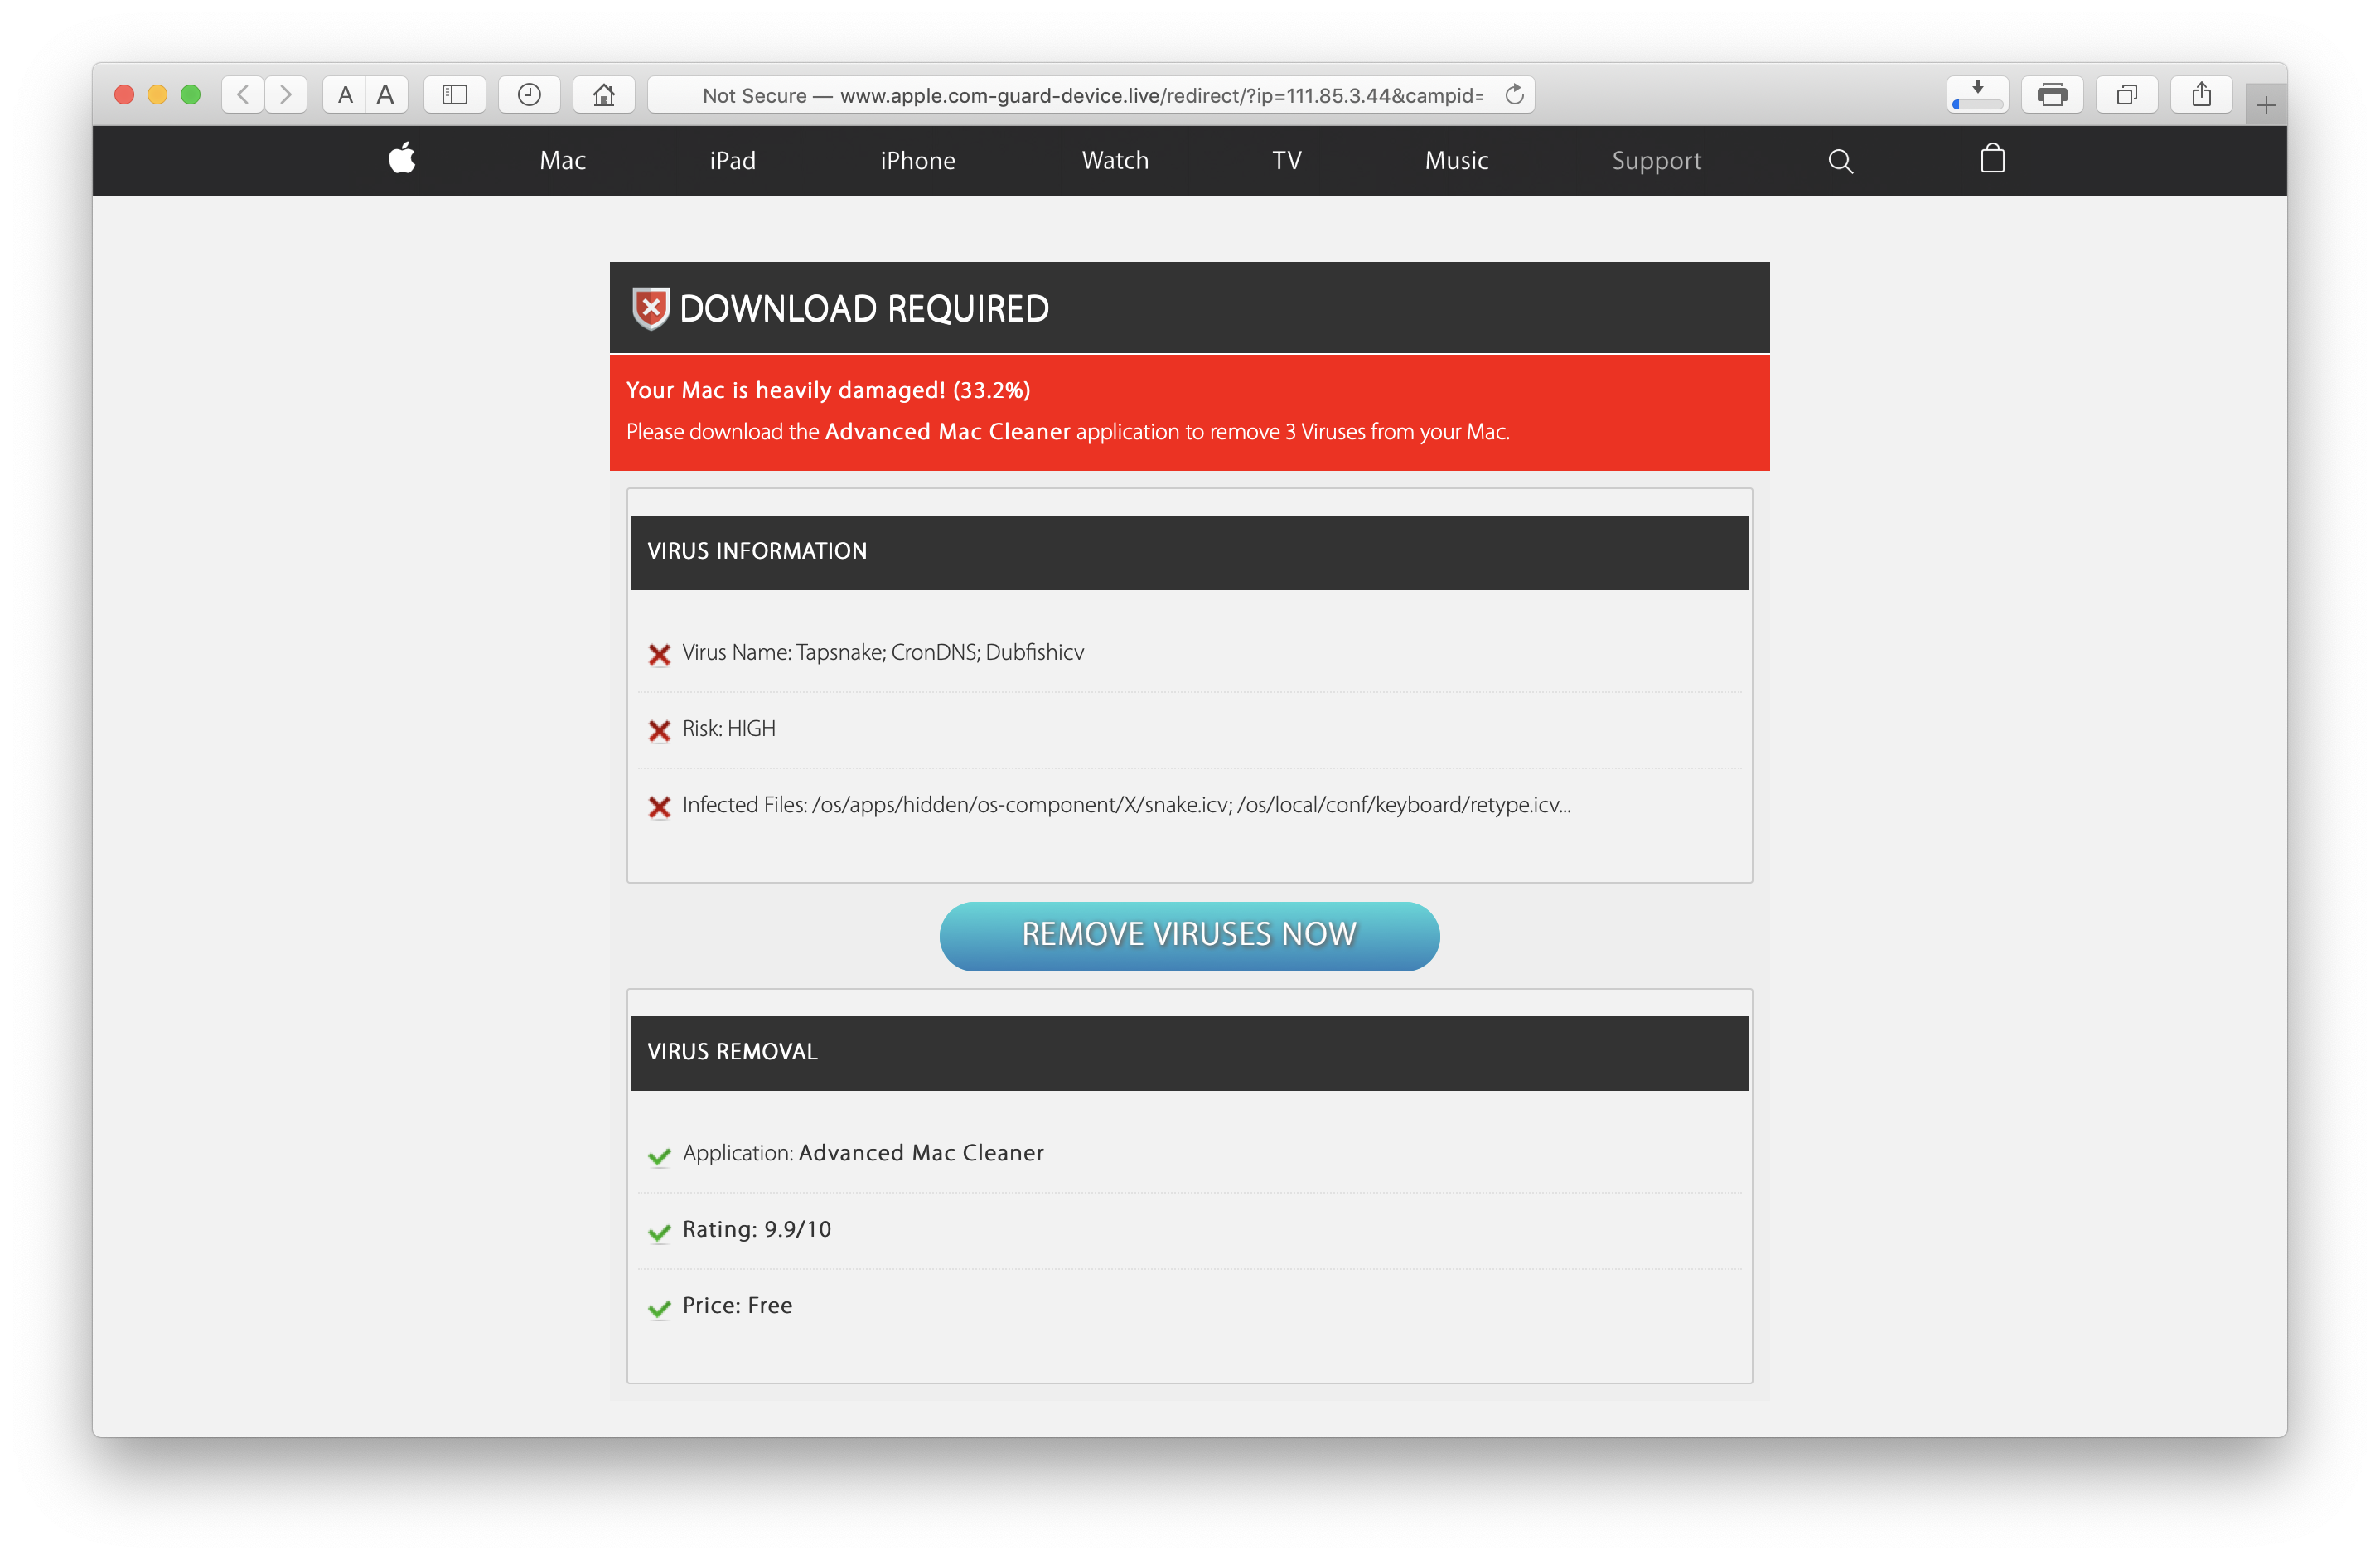
Task: Click the Apple logo in navbar
Action: pyautogui.click(x=402, y=160)
